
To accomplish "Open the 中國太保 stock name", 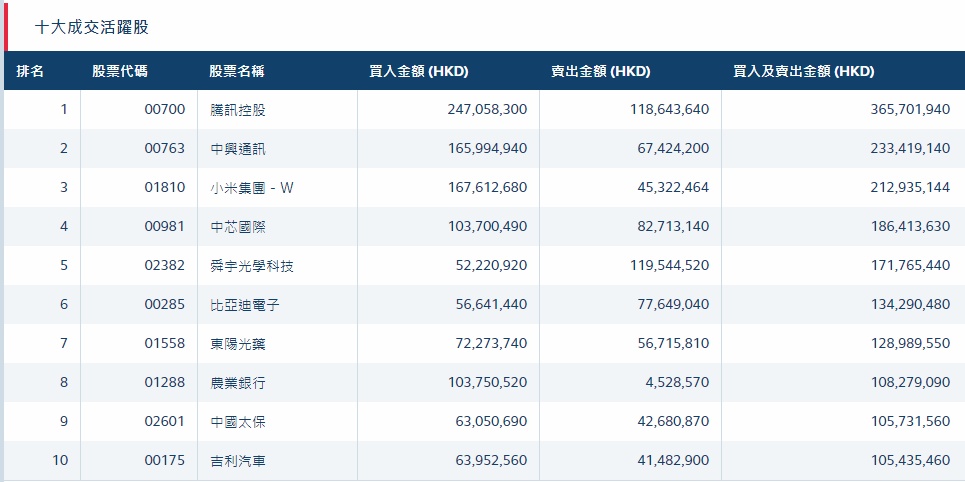I will tap(238, 422).
